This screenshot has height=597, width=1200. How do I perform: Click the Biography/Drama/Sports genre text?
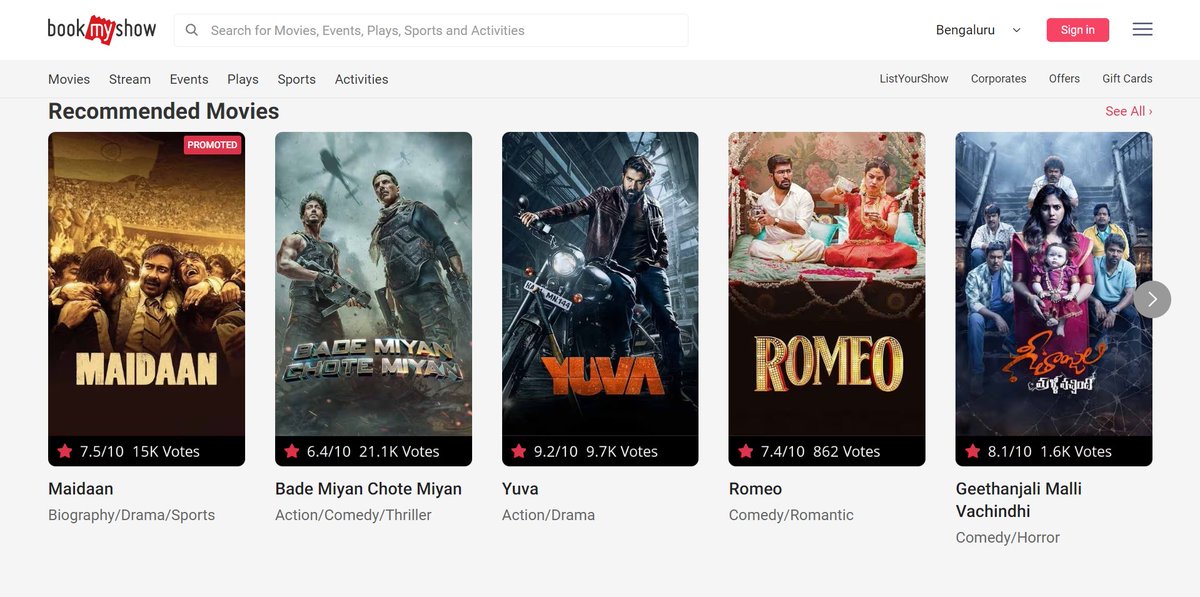[131, 515]
